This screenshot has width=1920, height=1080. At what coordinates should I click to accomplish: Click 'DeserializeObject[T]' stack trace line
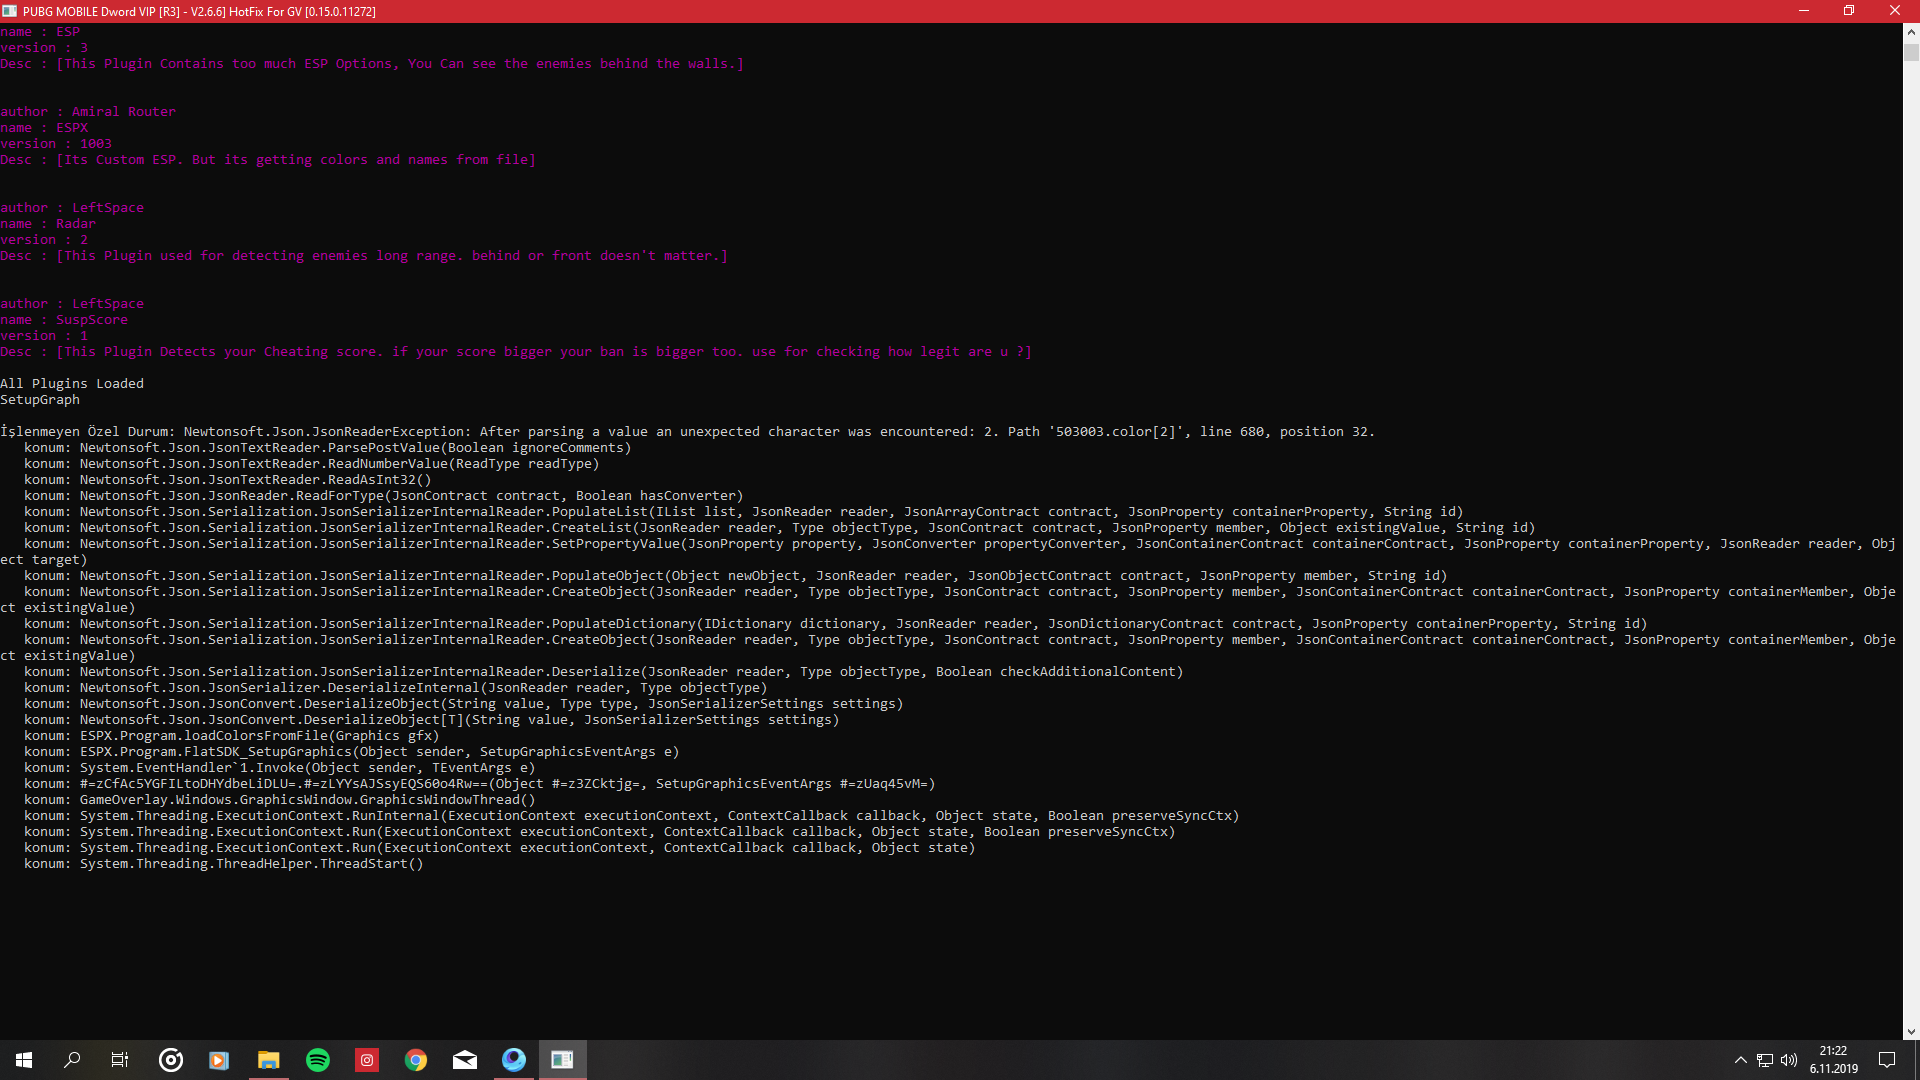pos(432,720)
